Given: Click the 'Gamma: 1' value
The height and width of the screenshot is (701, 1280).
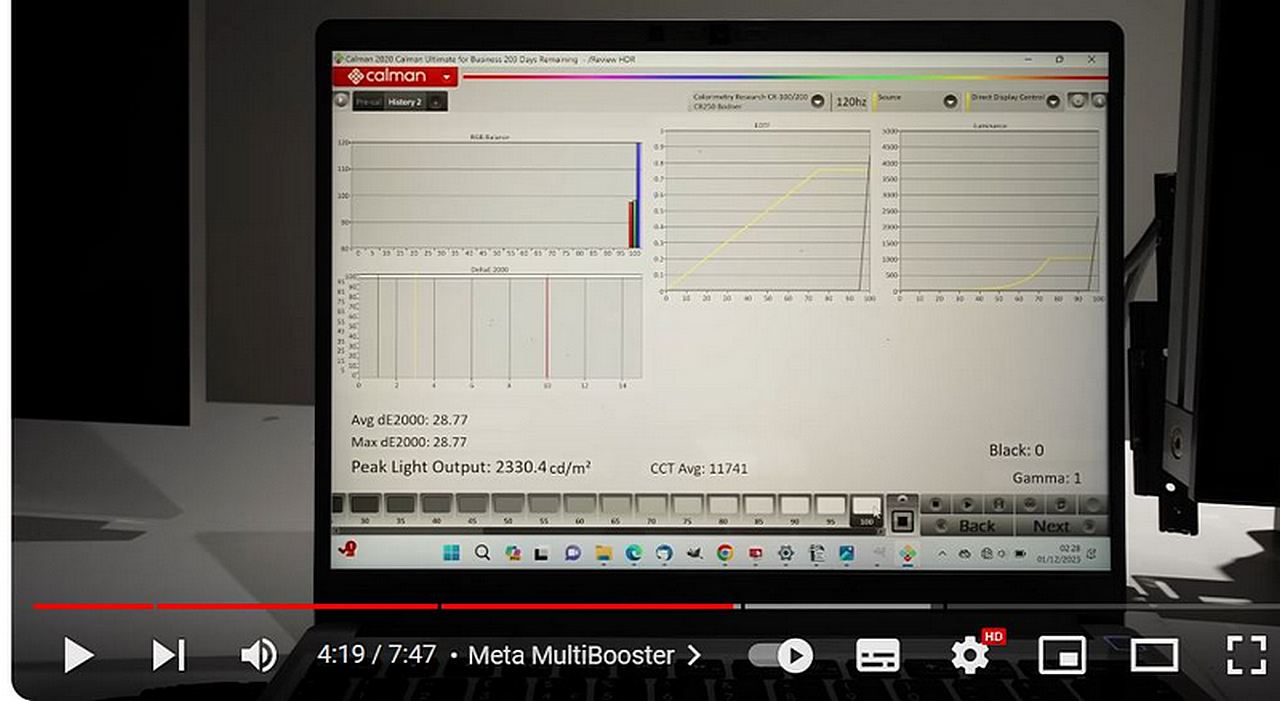Looking at the screenshot, I should [x=1046, y=478].
